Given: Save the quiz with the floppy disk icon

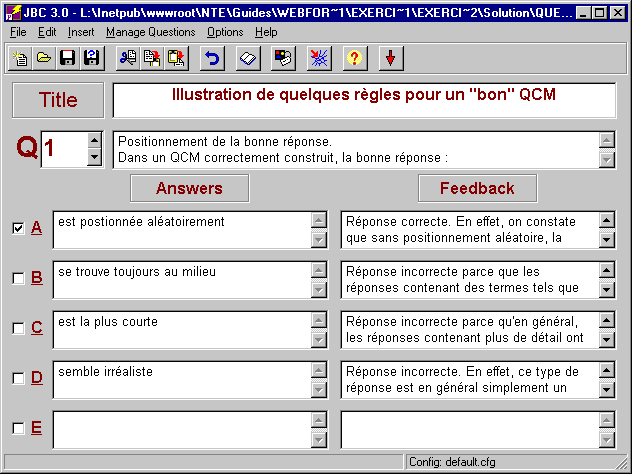Looking at the screenshot, I should click(x=67, y=58).
